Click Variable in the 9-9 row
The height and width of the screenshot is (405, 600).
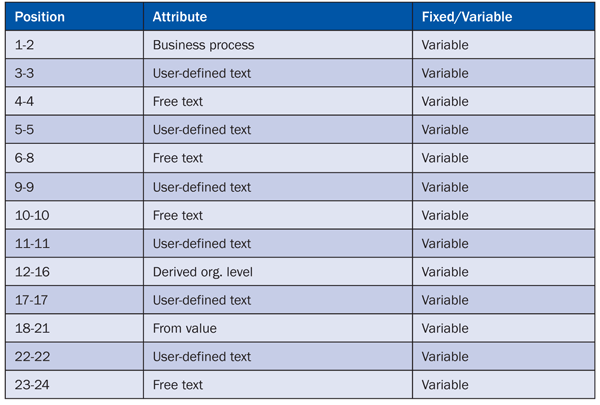pos(445,187)
